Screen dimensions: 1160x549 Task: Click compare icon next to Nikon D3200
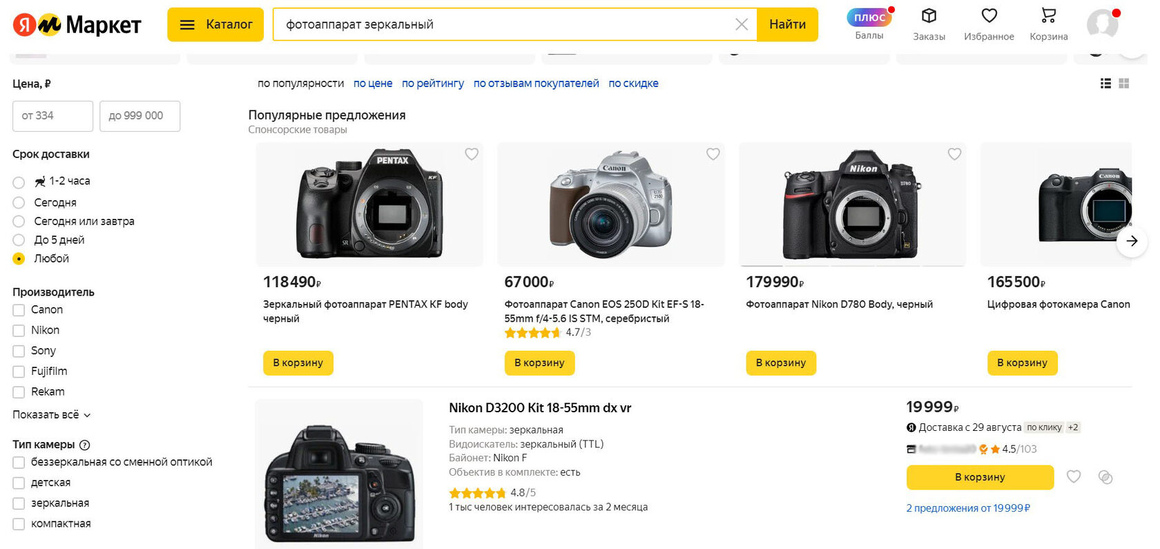(1105, 477)
